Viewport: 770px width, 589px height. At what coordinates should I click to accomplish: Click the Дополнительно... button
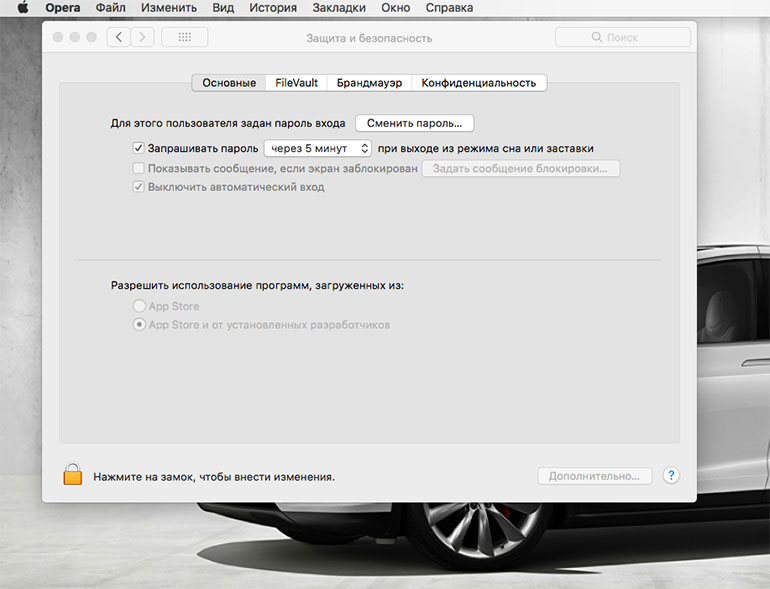595,476
